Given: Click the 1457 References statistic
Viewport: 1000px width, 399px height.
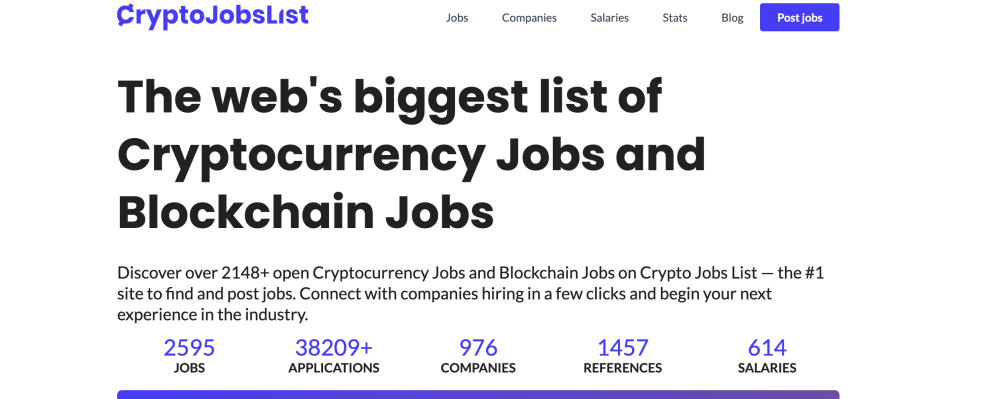Looking at the screenshot, I should [x=622, y=356].
